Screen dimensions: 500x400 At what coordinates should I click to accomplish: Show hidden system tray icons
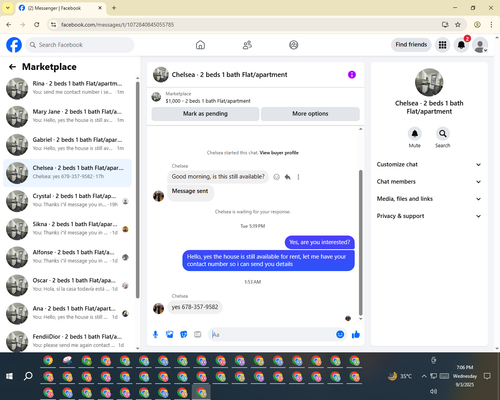[424, 376]
